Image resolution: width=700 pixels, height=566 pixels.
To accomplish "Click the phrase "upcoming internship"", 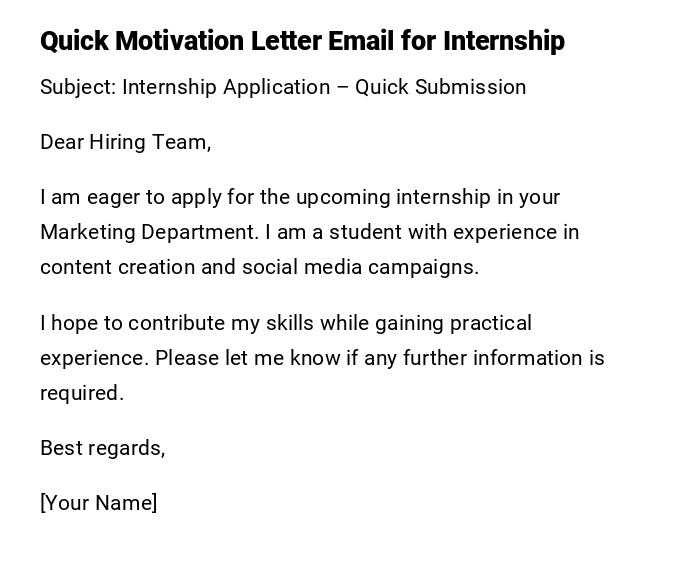I will [x=392, y=197].
